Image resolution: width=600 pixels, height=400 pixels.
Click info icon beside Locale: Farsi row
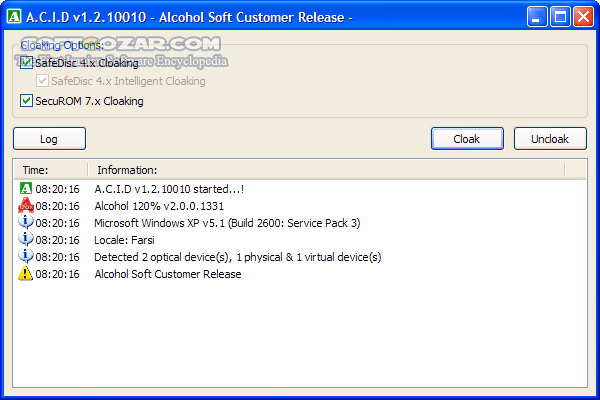(26, 240)
